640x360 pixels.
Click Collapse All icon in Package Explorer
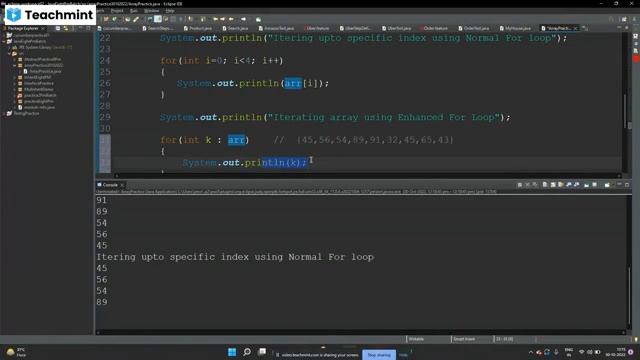click(x=58, y=28)
